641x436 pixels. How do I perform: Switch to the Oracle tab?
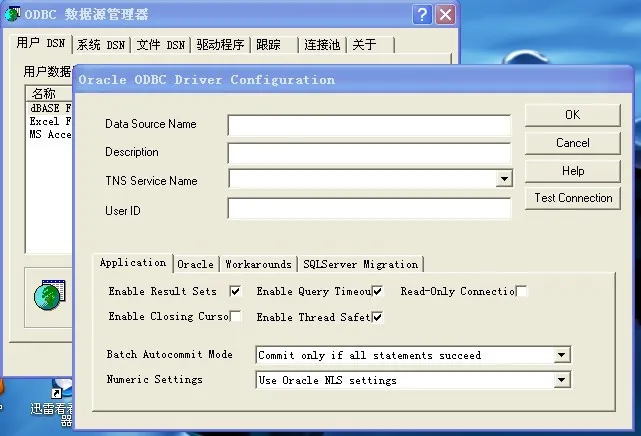click(x=195, y=264)
